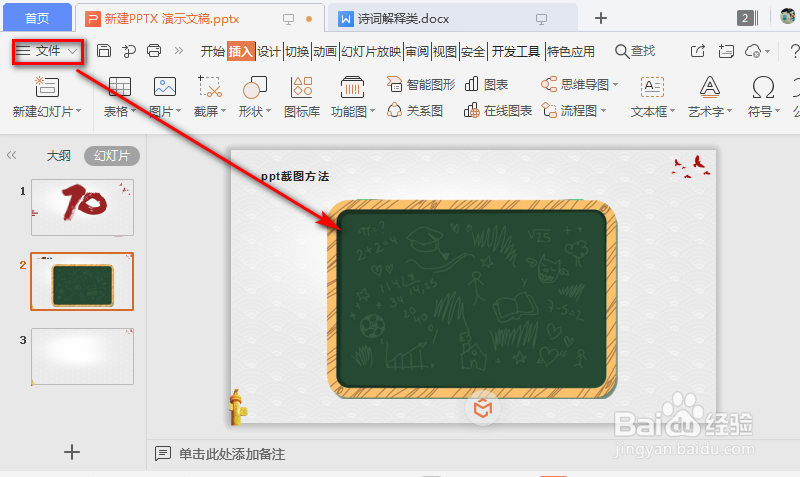The height and width of the screenshot is (477, 800).
Task: Expand more quick access tools chevron
Action: click(178, 51)
